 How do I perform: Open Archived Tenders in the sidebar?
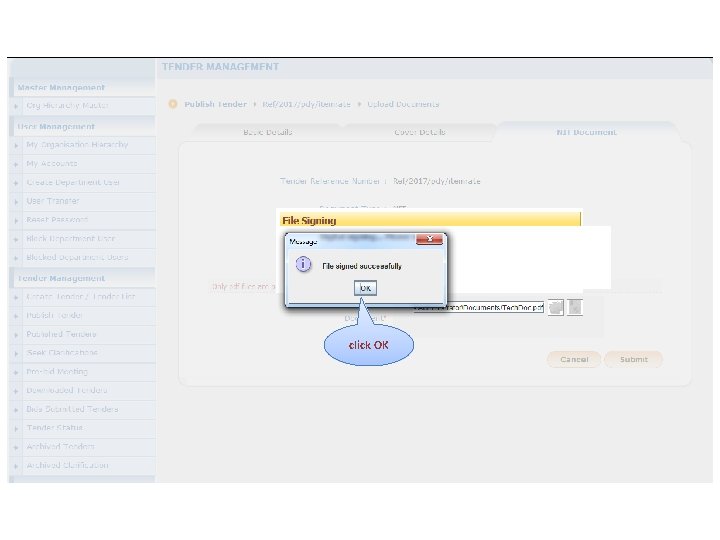coord(60,446)
